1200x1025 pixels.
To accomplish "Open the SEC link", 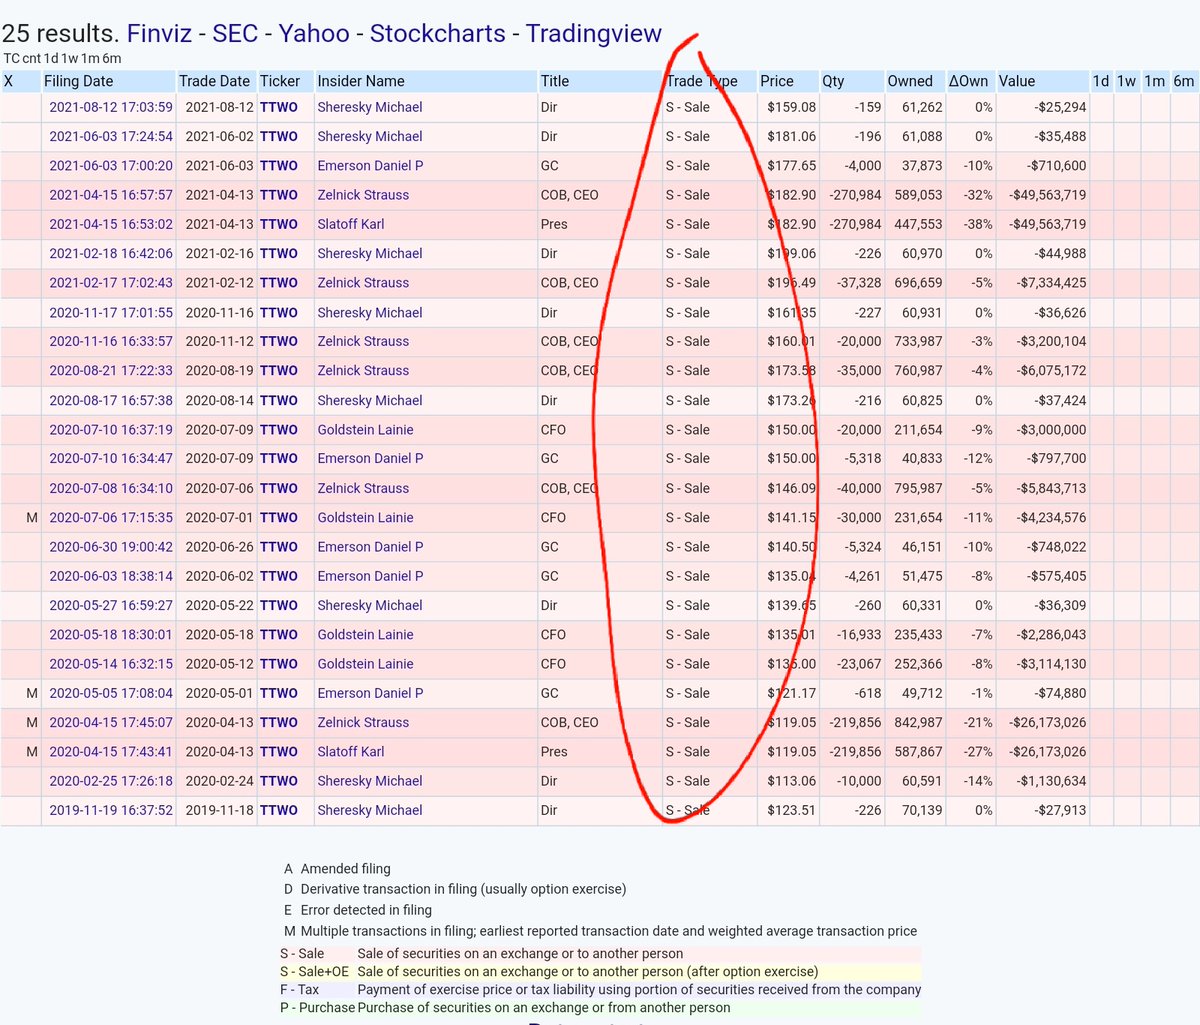I will [235, 33].
